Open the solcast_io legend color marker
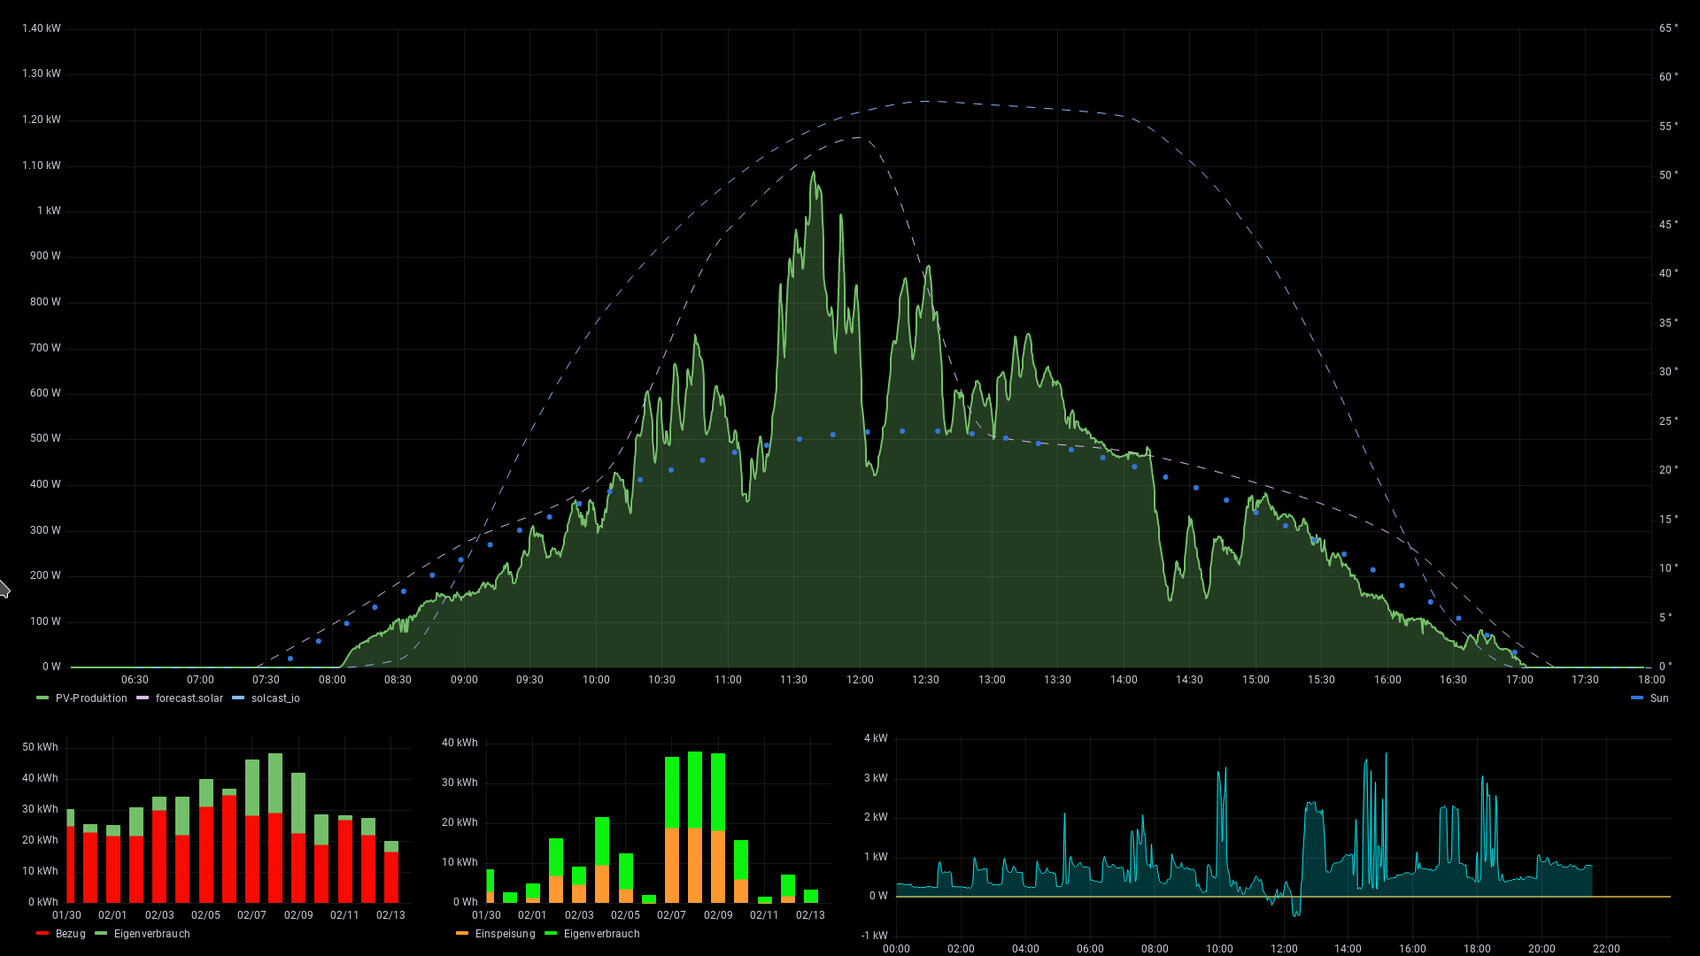The width and height of the screenshot is (1700, 956). [238, 698]
